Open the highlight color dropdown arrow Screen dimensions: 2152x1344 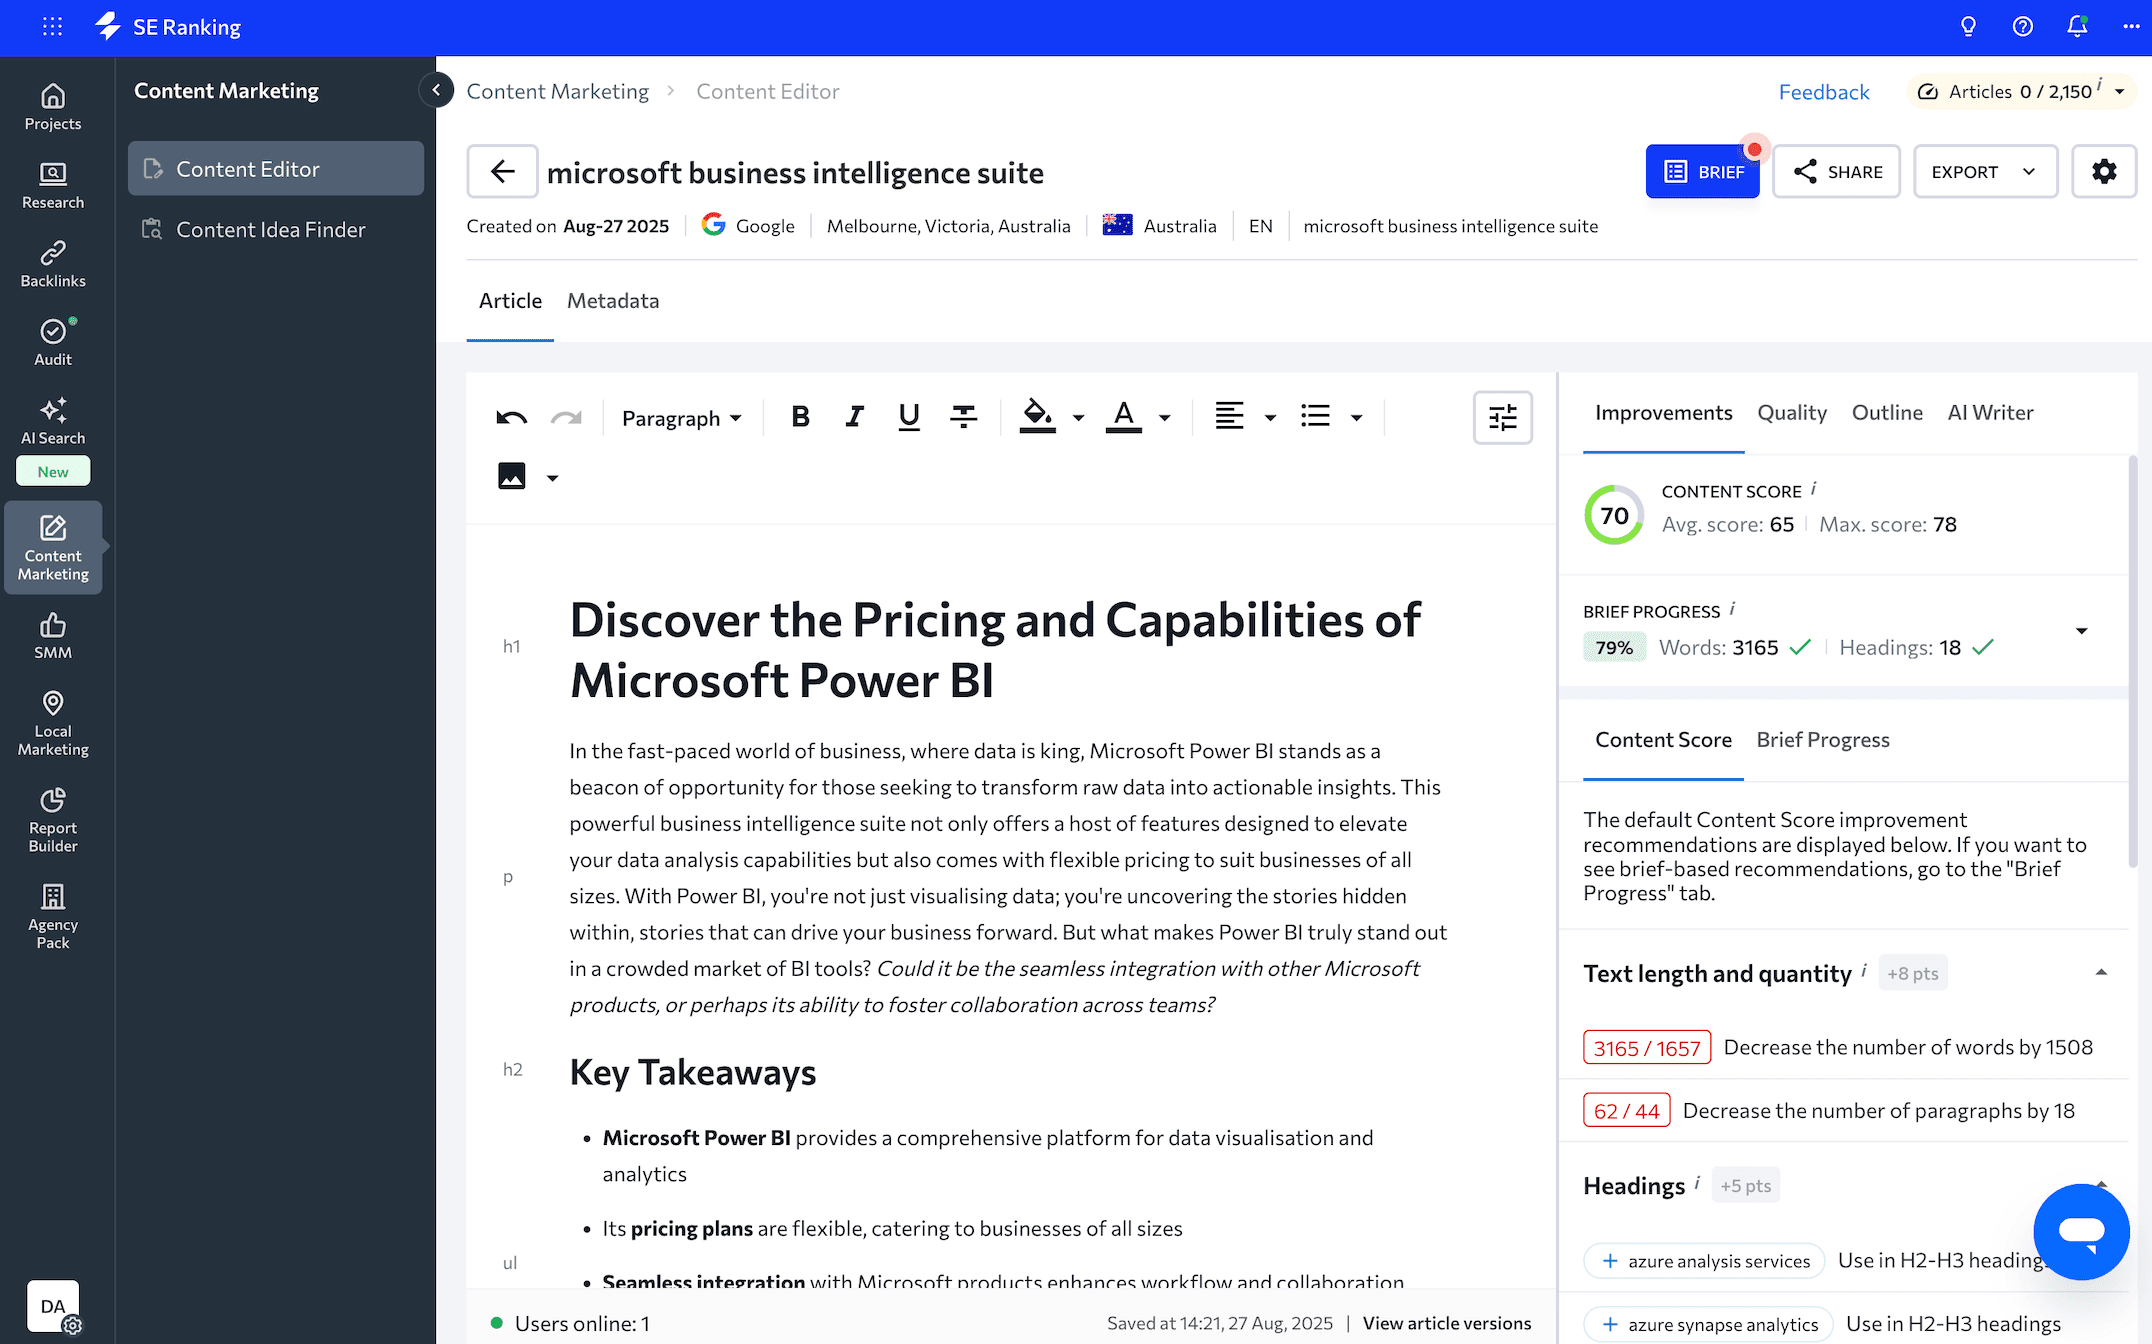pyautogui.click(x=1078, y=418)
